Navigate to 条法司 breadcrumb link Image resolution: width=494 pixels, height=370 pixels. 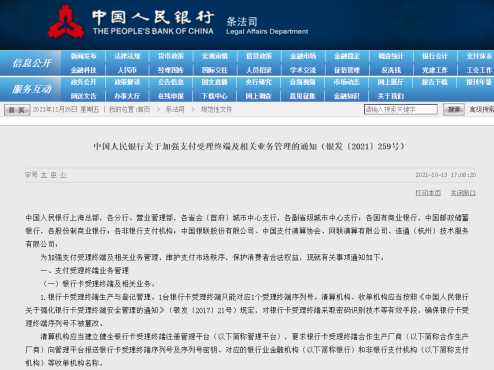(175, 109)
